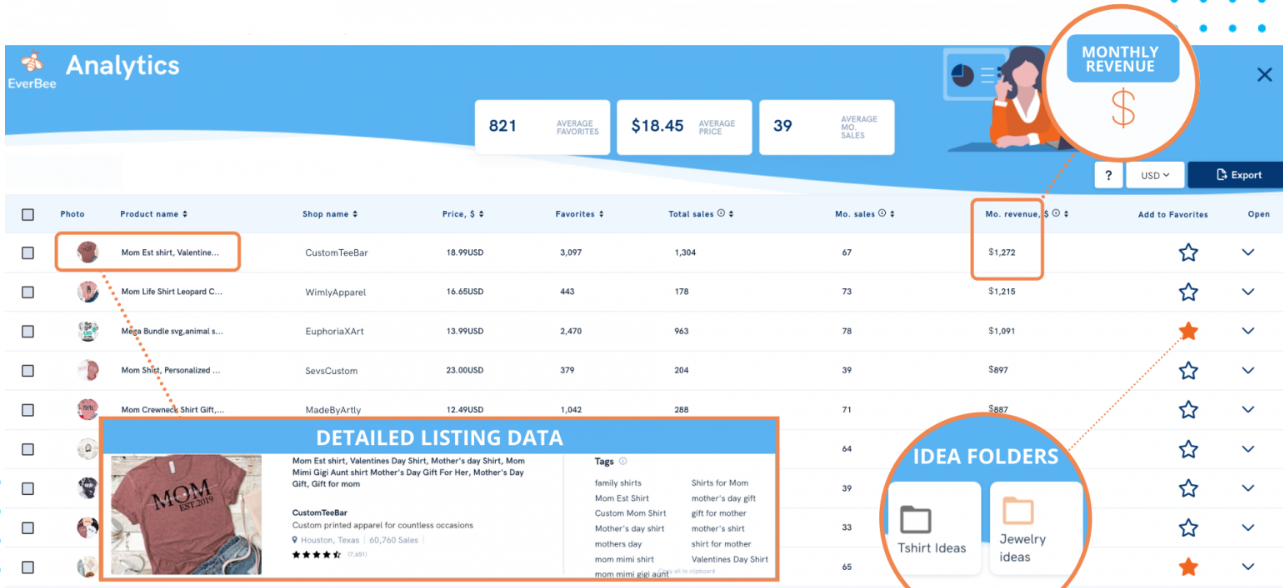Screen dimensions: 1283x588
Task: Sort by Mo. sales column arrows
Action: pos(892,214)
